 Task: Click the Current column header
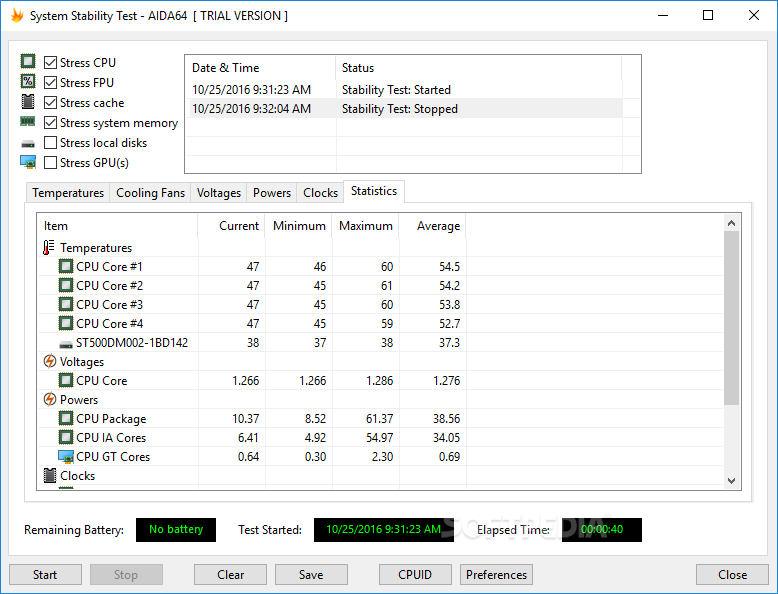click(231, 226)
